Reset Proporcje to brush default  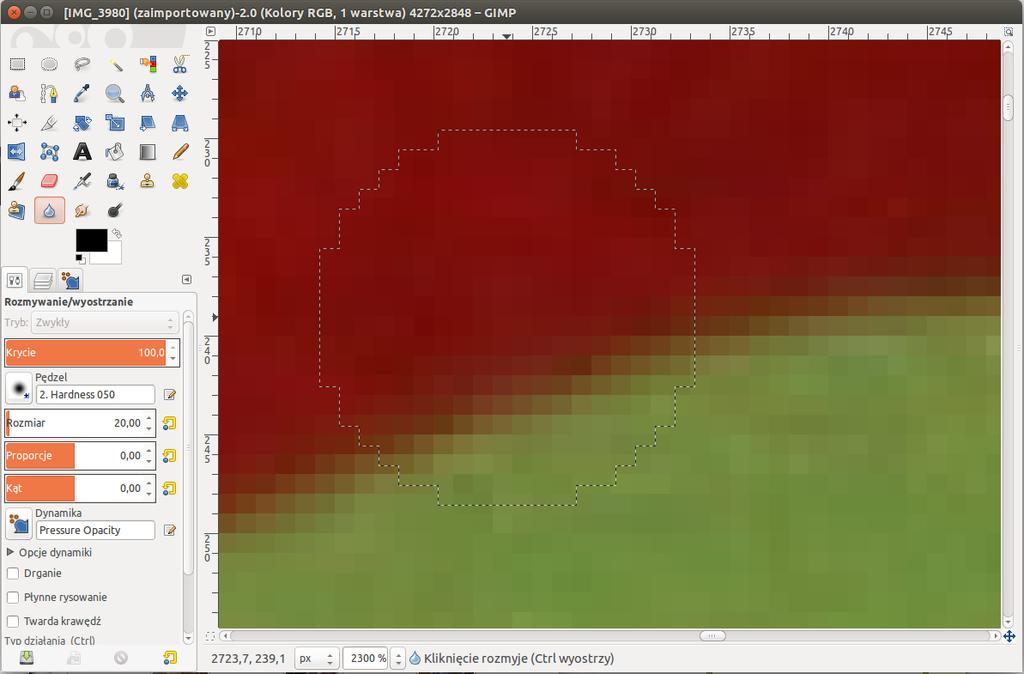point(169,456)
